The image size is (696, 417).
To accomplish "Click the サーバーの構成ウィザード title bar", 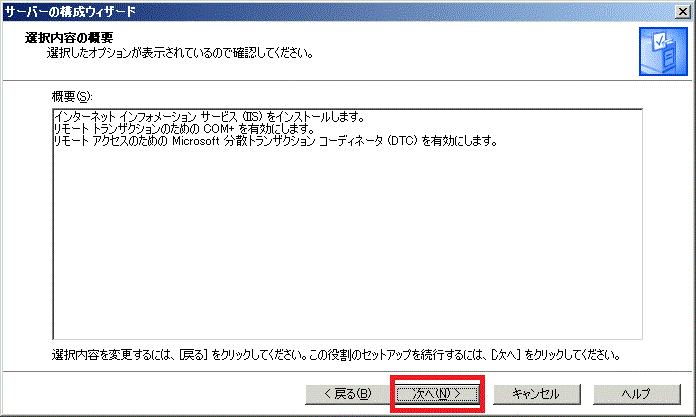I will [x=300, y=10].
